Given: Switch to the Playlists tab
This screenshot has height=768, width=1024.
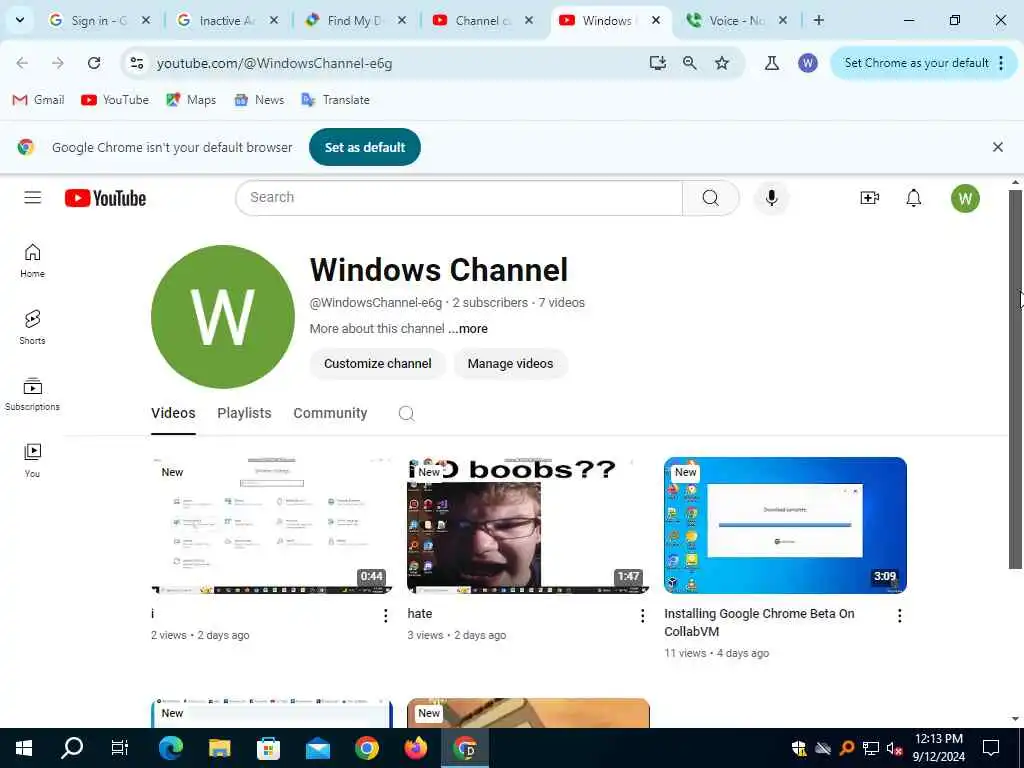Looking at the screenshot, I should click(x=244, y=413).
